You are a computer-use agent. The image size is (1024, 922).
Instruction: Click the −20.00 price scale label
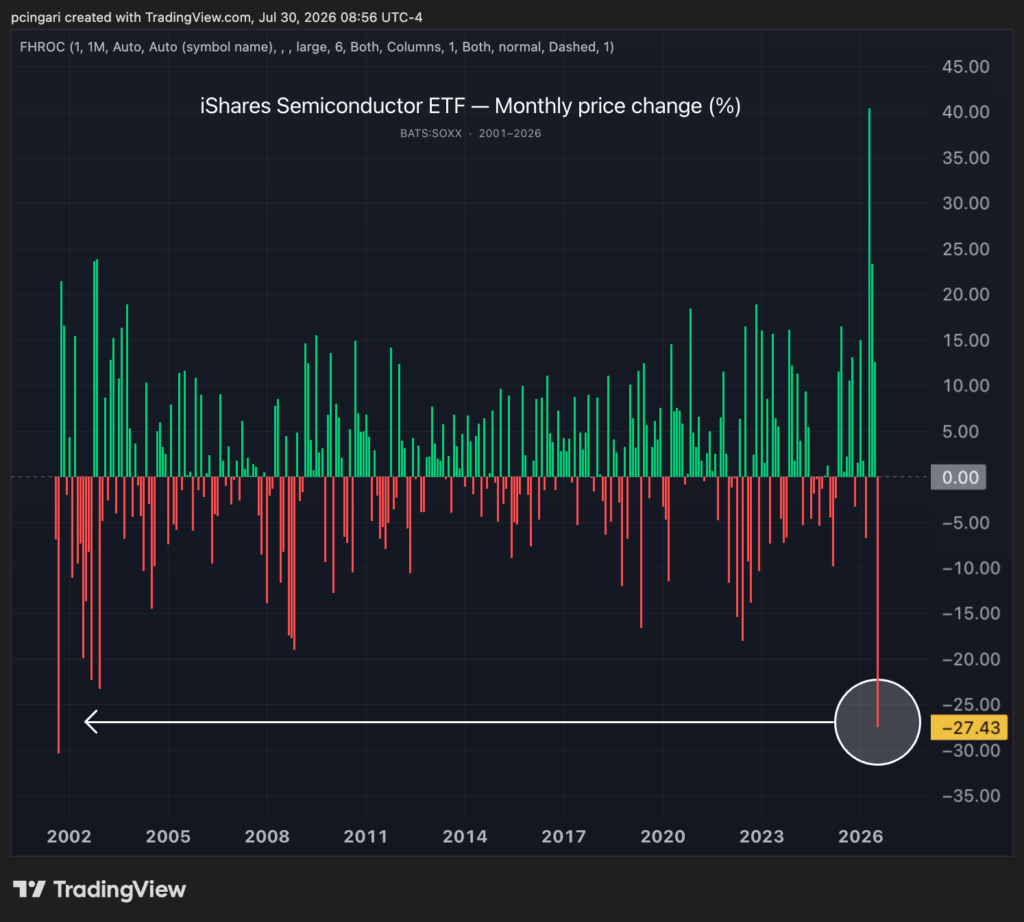(970, 660)
